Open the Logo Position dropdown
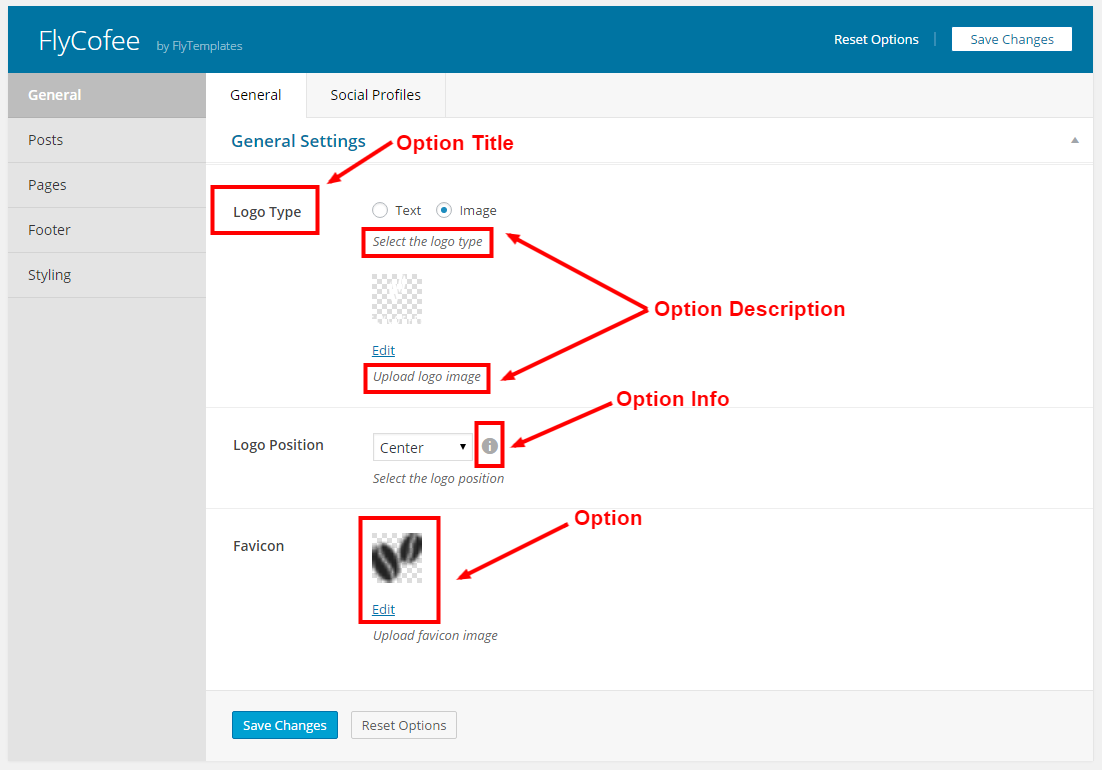Viewport: 1102px width, 770px height. tap(422, 447)
